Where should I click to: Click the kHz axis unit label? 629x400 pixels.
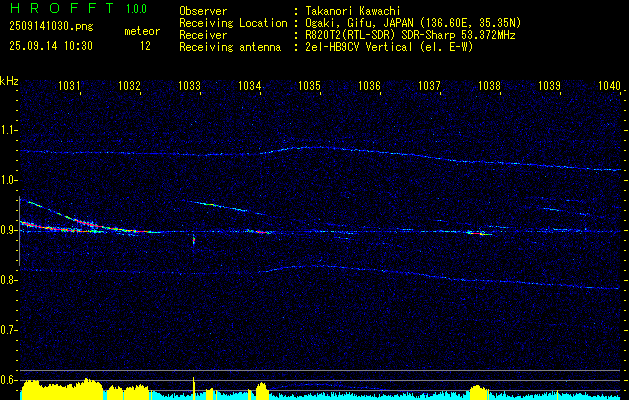[x=9, y=81]
